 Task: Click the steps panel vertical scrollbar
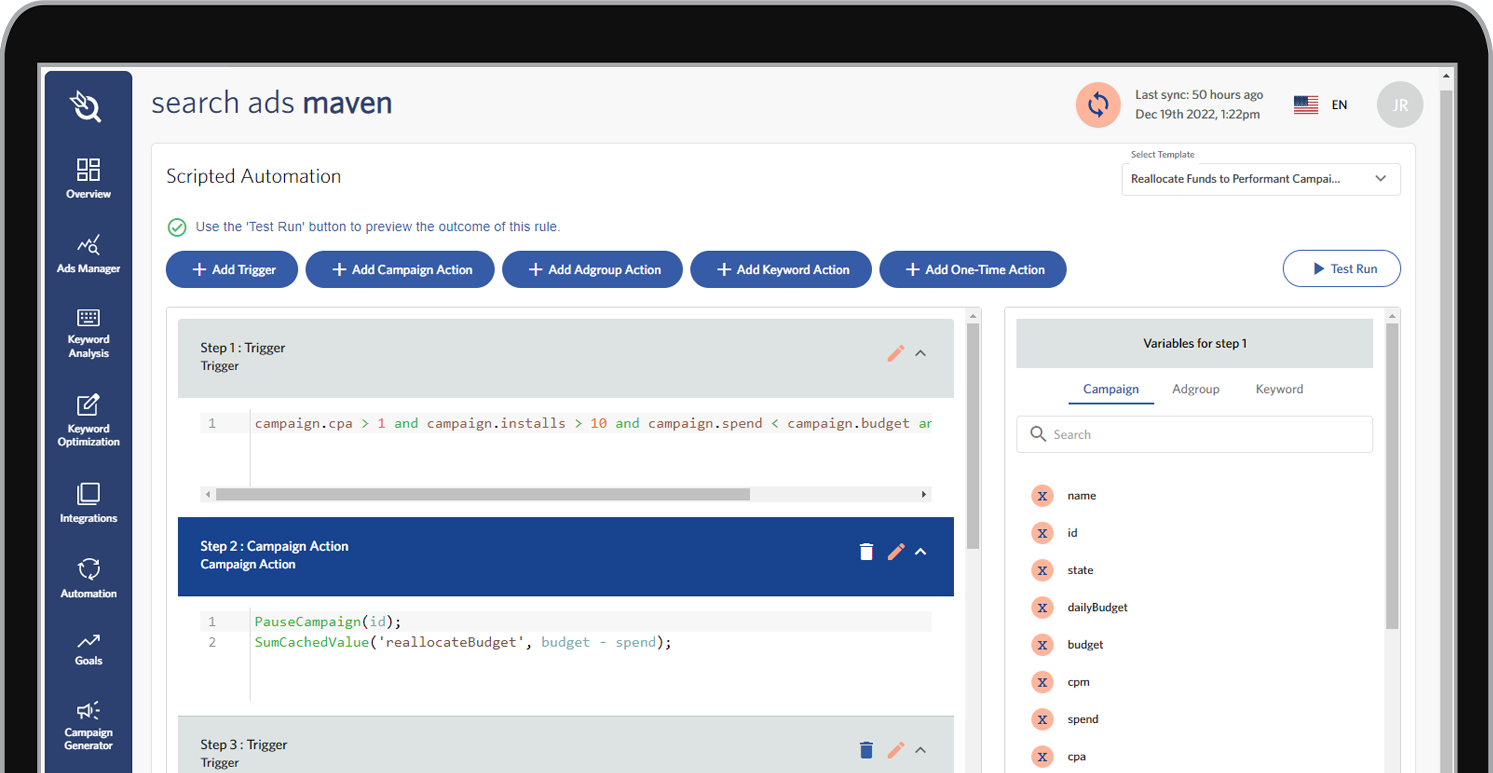[x=973, y=435]
